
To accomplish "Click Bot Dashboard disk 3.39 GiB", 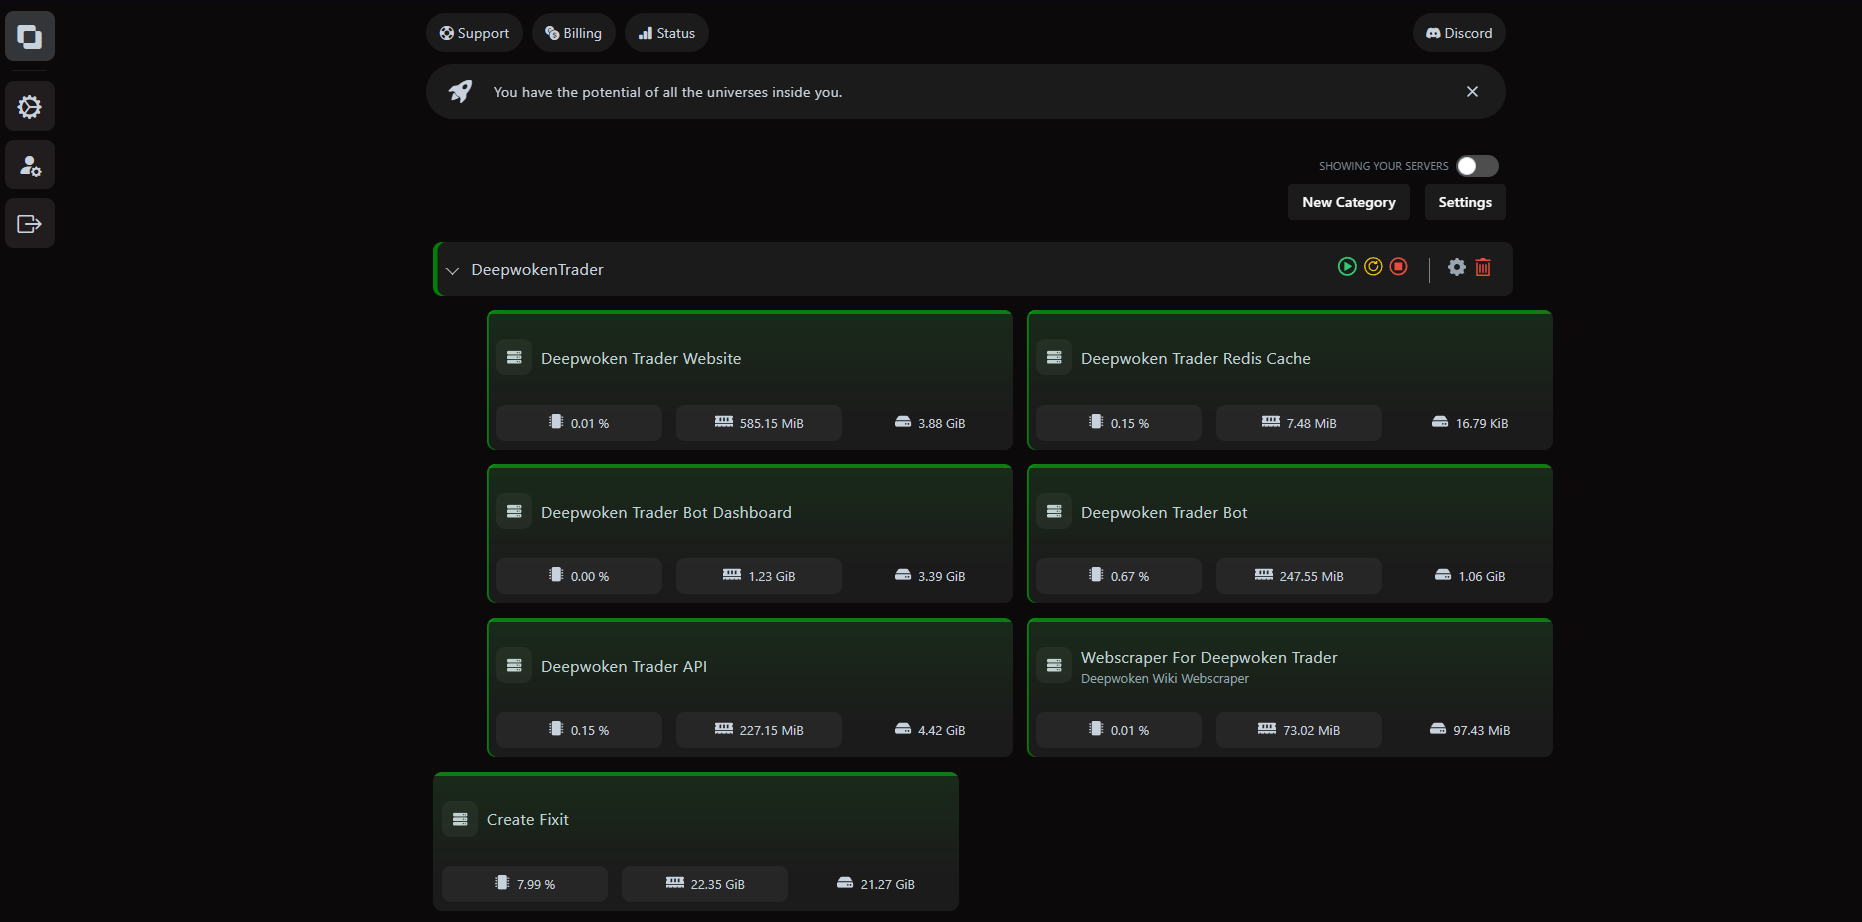I will click(930, 576).
